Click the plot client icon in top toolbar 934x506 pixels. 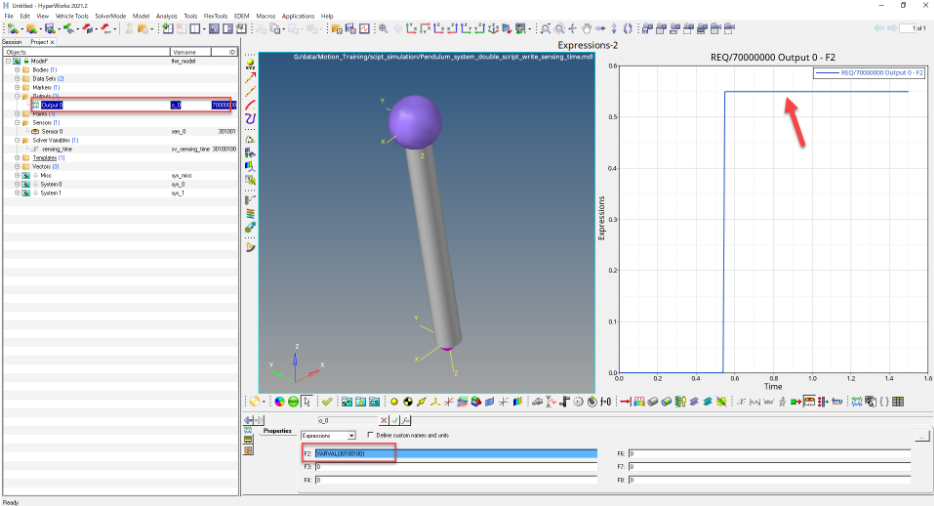point(364,29)
